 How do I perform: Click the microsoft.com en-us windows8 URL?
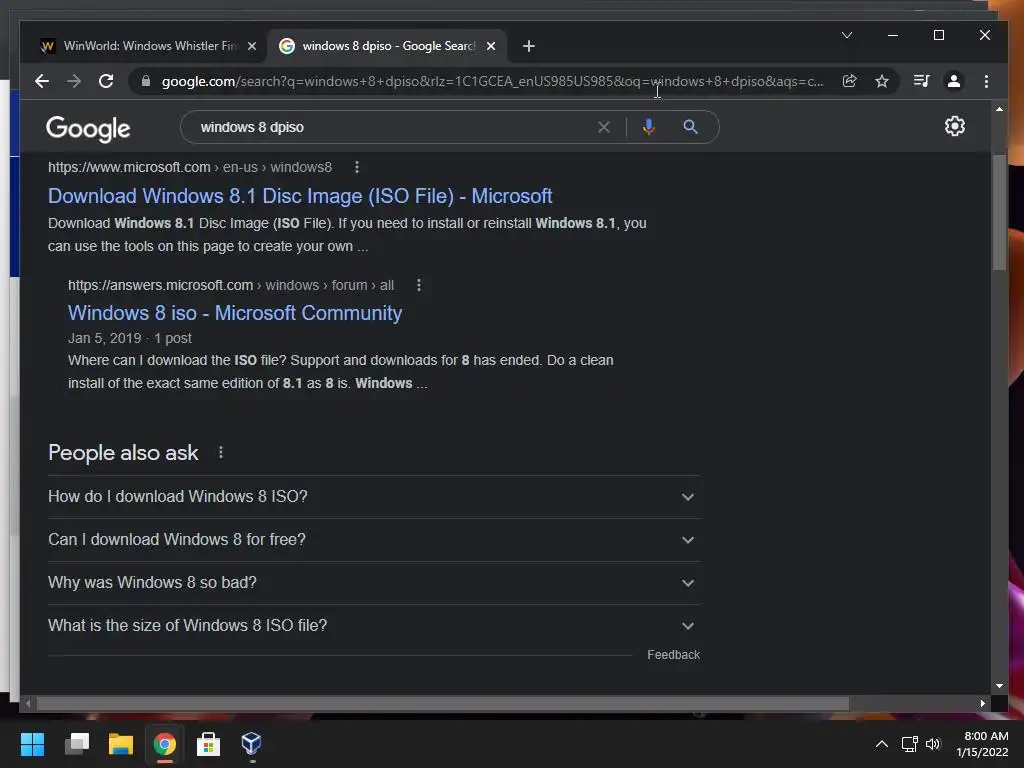[x=189, y=167]
